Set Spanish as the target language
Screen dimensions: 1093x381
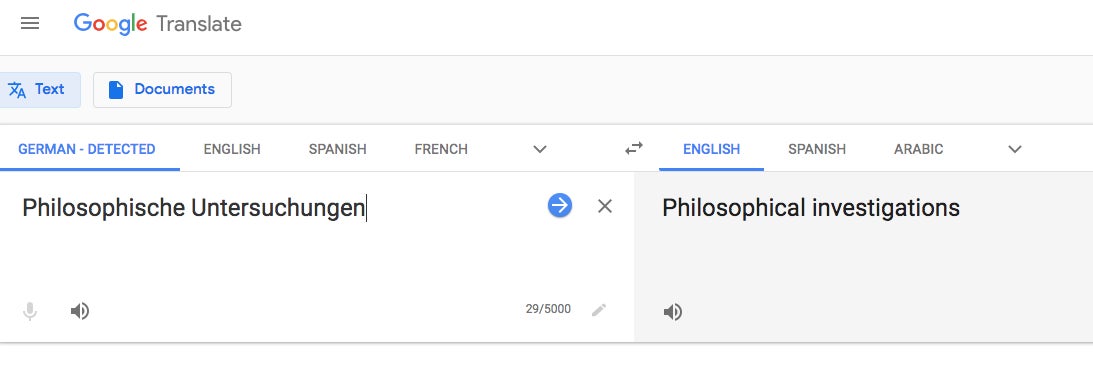point(817,149)
